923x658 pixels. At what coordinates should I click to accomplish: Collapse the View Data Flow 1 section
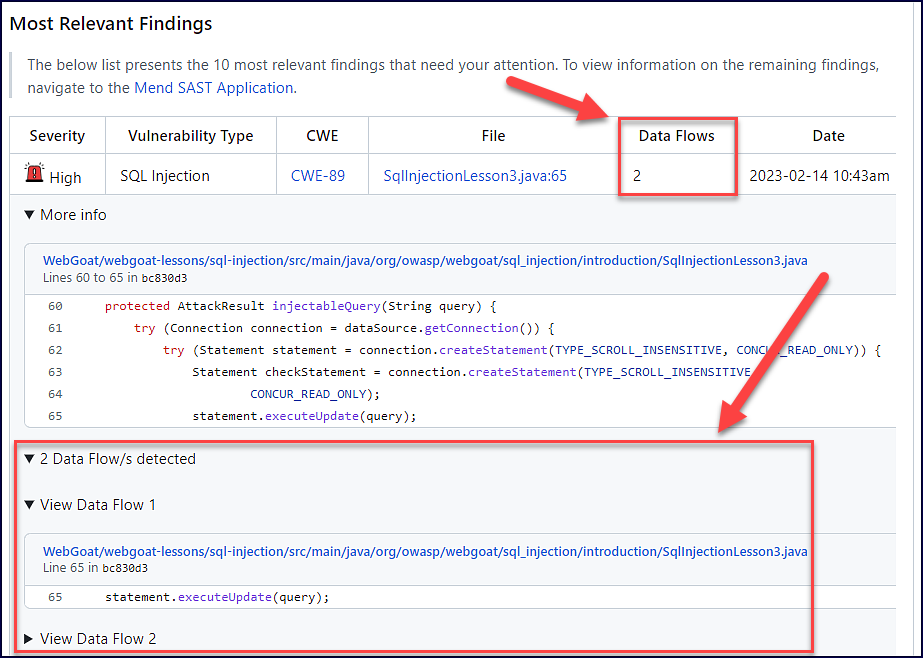(90, 505)
